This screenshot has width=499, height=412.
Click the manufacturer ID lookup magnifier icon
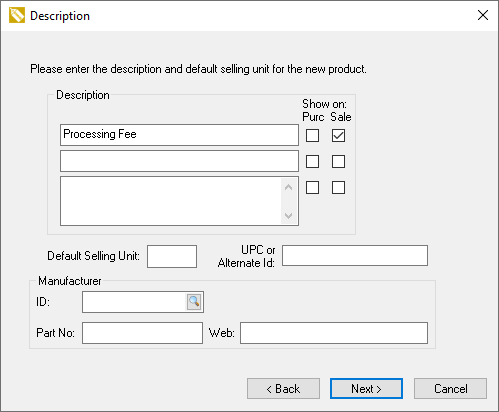click(x=194, y=302)
